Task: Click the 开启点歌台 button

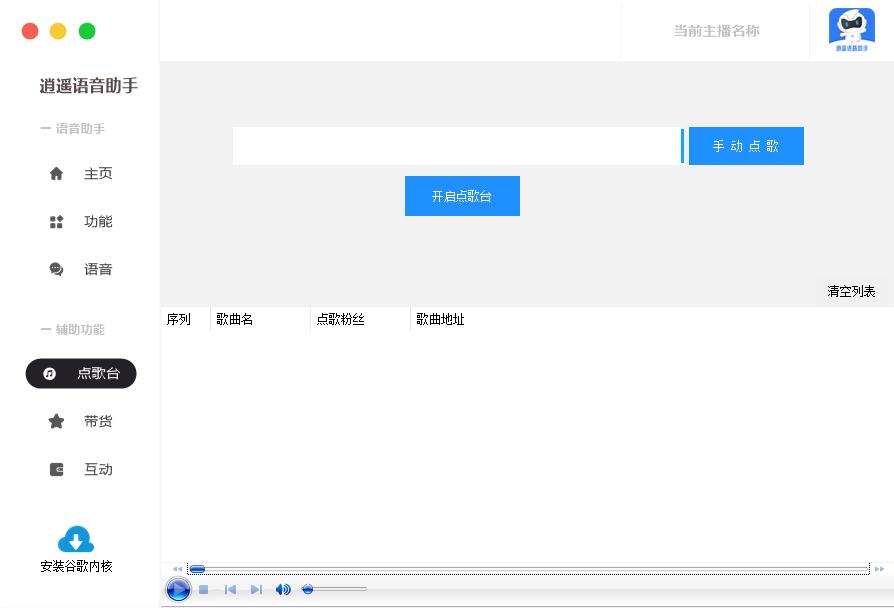Action: (x=462, y=196)
